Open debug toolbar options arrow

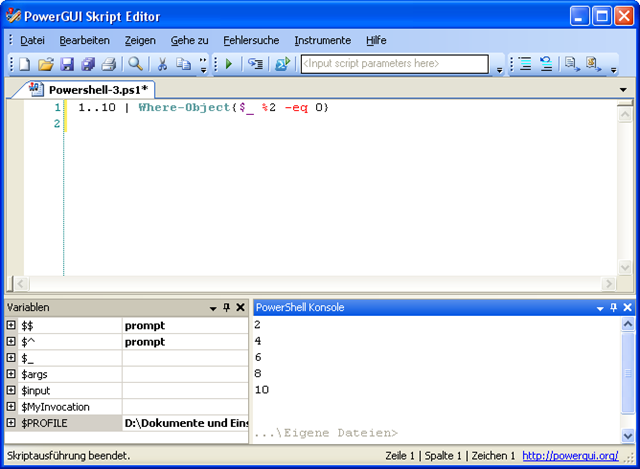[500, 70]
